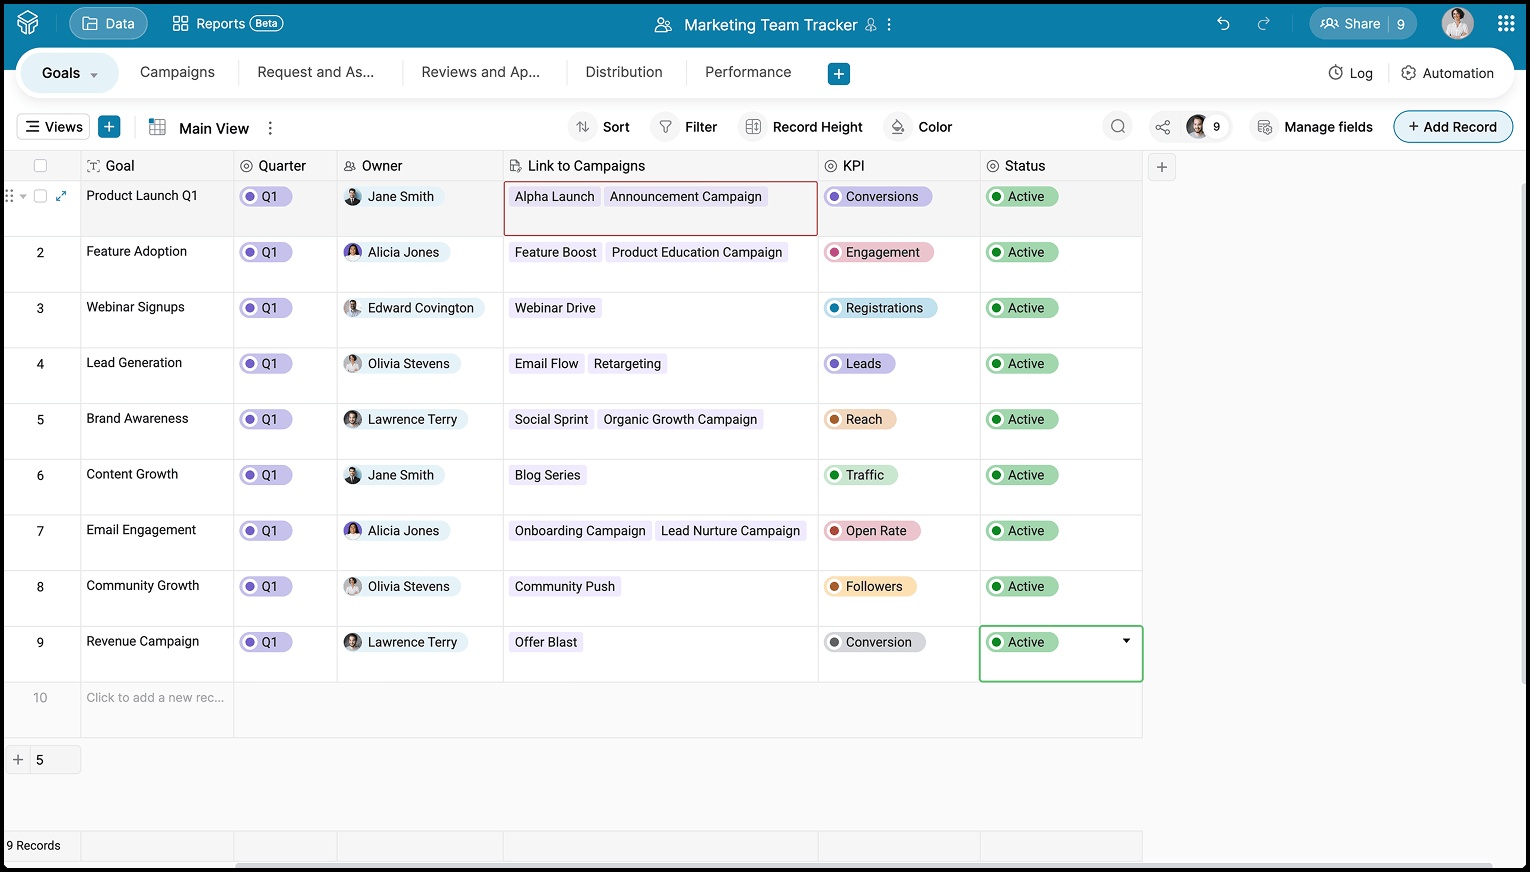This screenshot has width=1530, height=872.
Task: Click the share view icon
Action: [1162, 127]
